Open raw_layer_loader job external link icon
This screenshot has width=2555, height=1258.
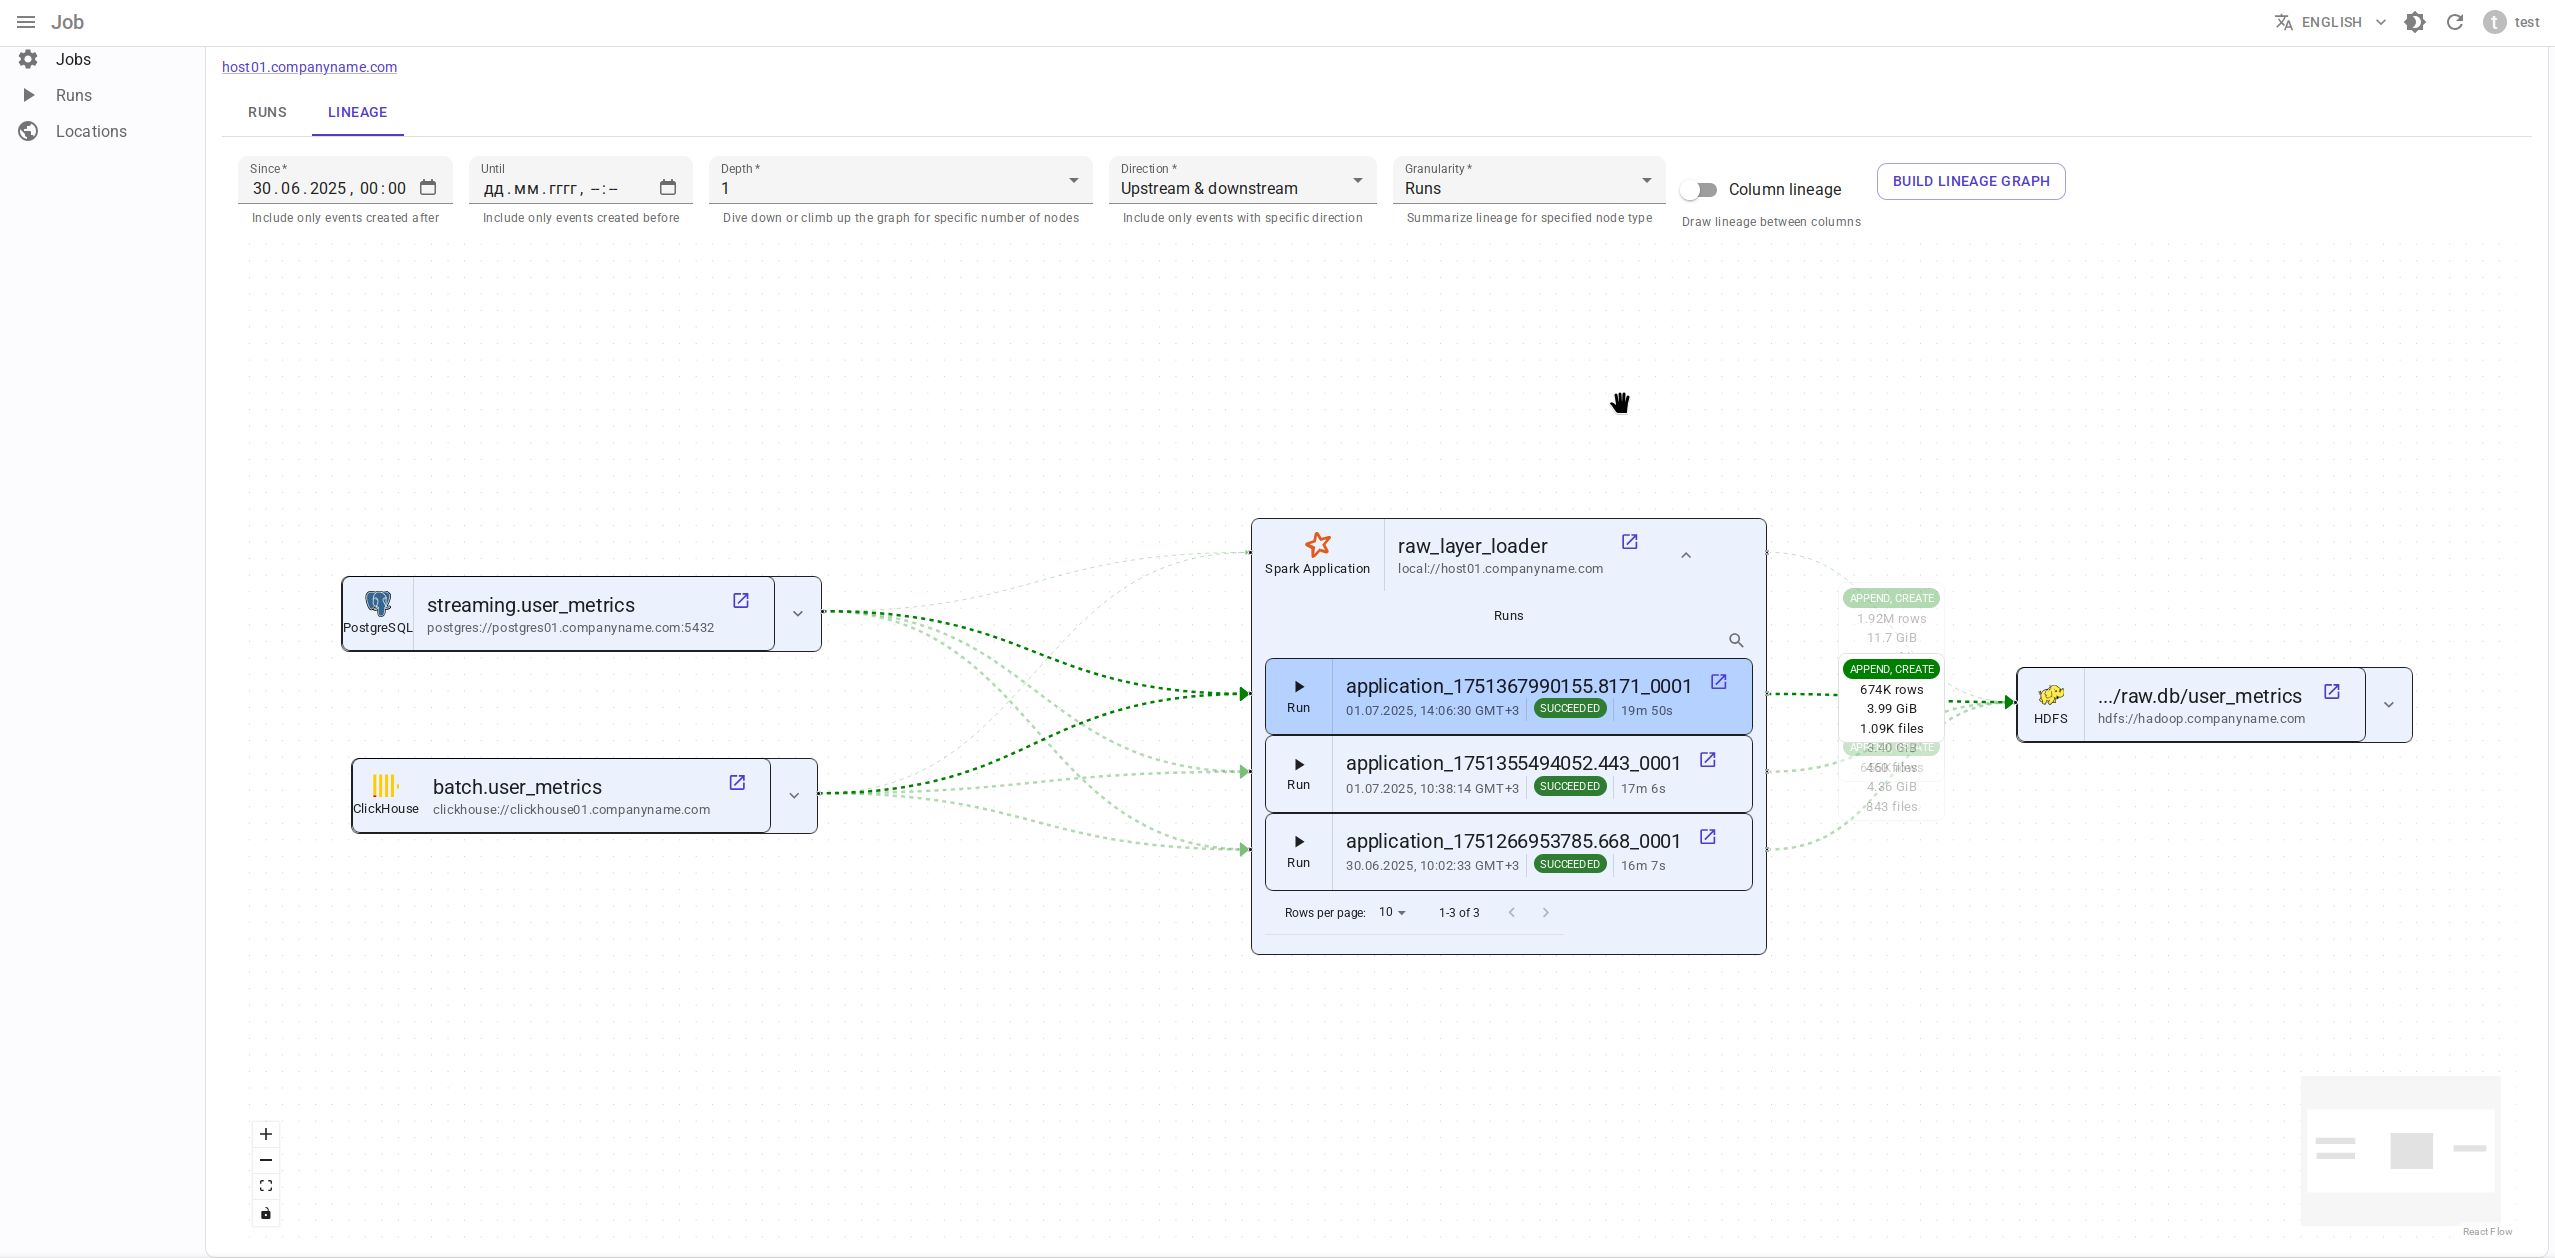pos(1629,541)
